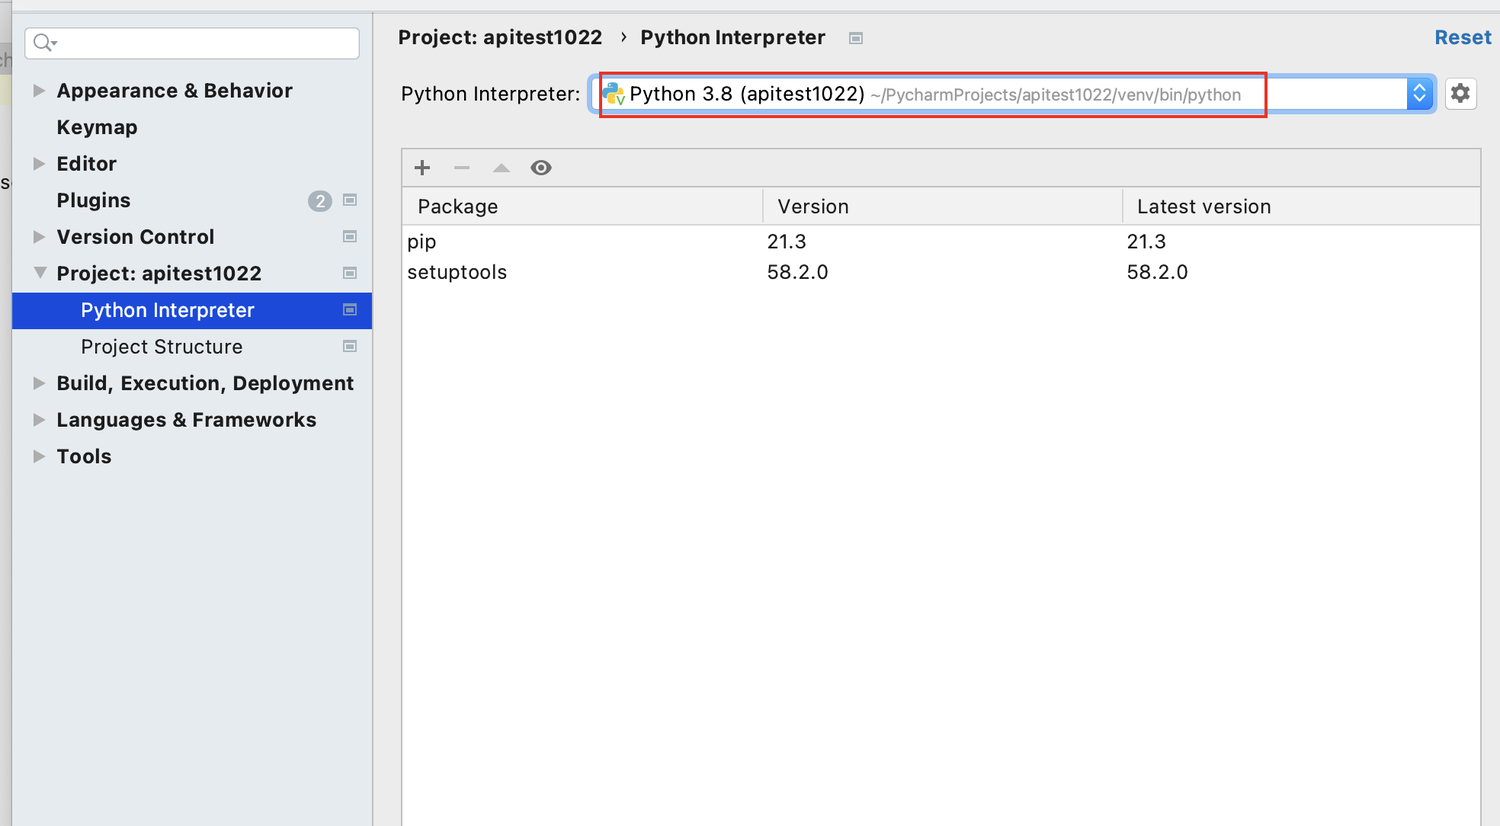Collapse the Project: apitest1022 section
The height and width of the screenshot is (826, 1500).
(x=39, y=273)
